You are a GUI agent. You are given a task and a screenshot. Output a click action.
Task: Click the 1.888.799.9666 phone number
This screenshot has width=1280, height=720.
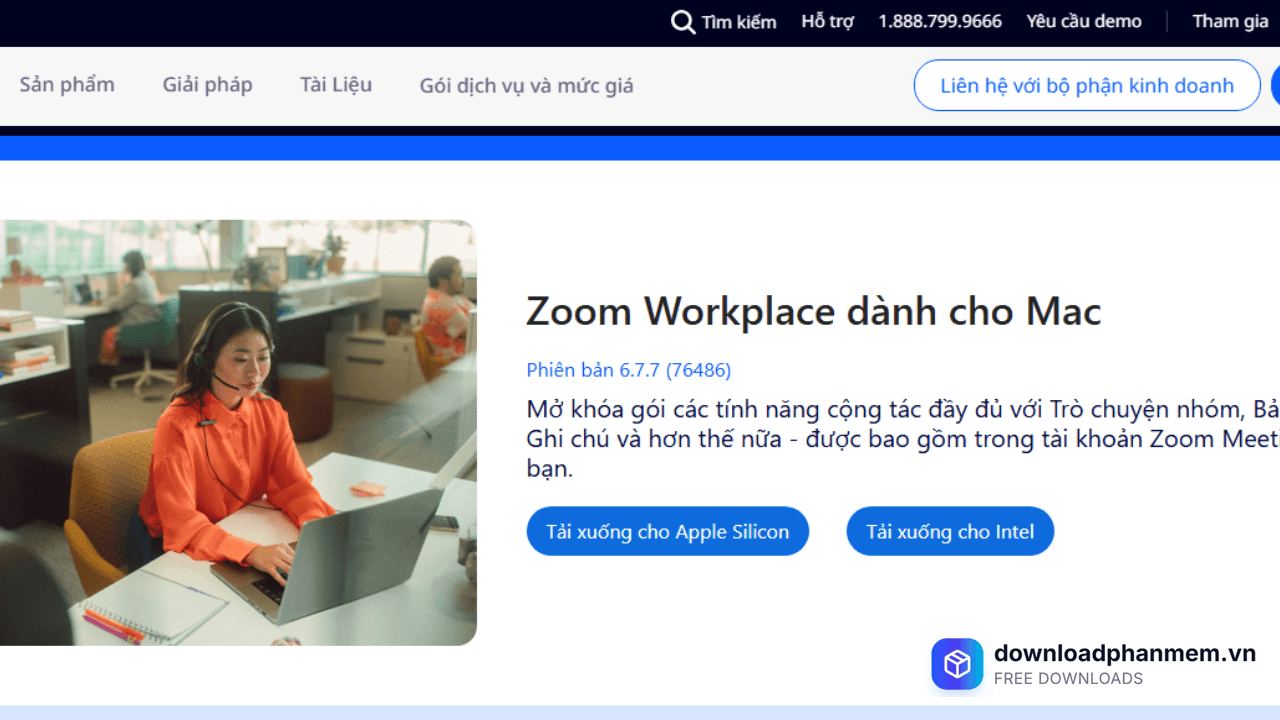pyautogui.click(x=940, y=22)
